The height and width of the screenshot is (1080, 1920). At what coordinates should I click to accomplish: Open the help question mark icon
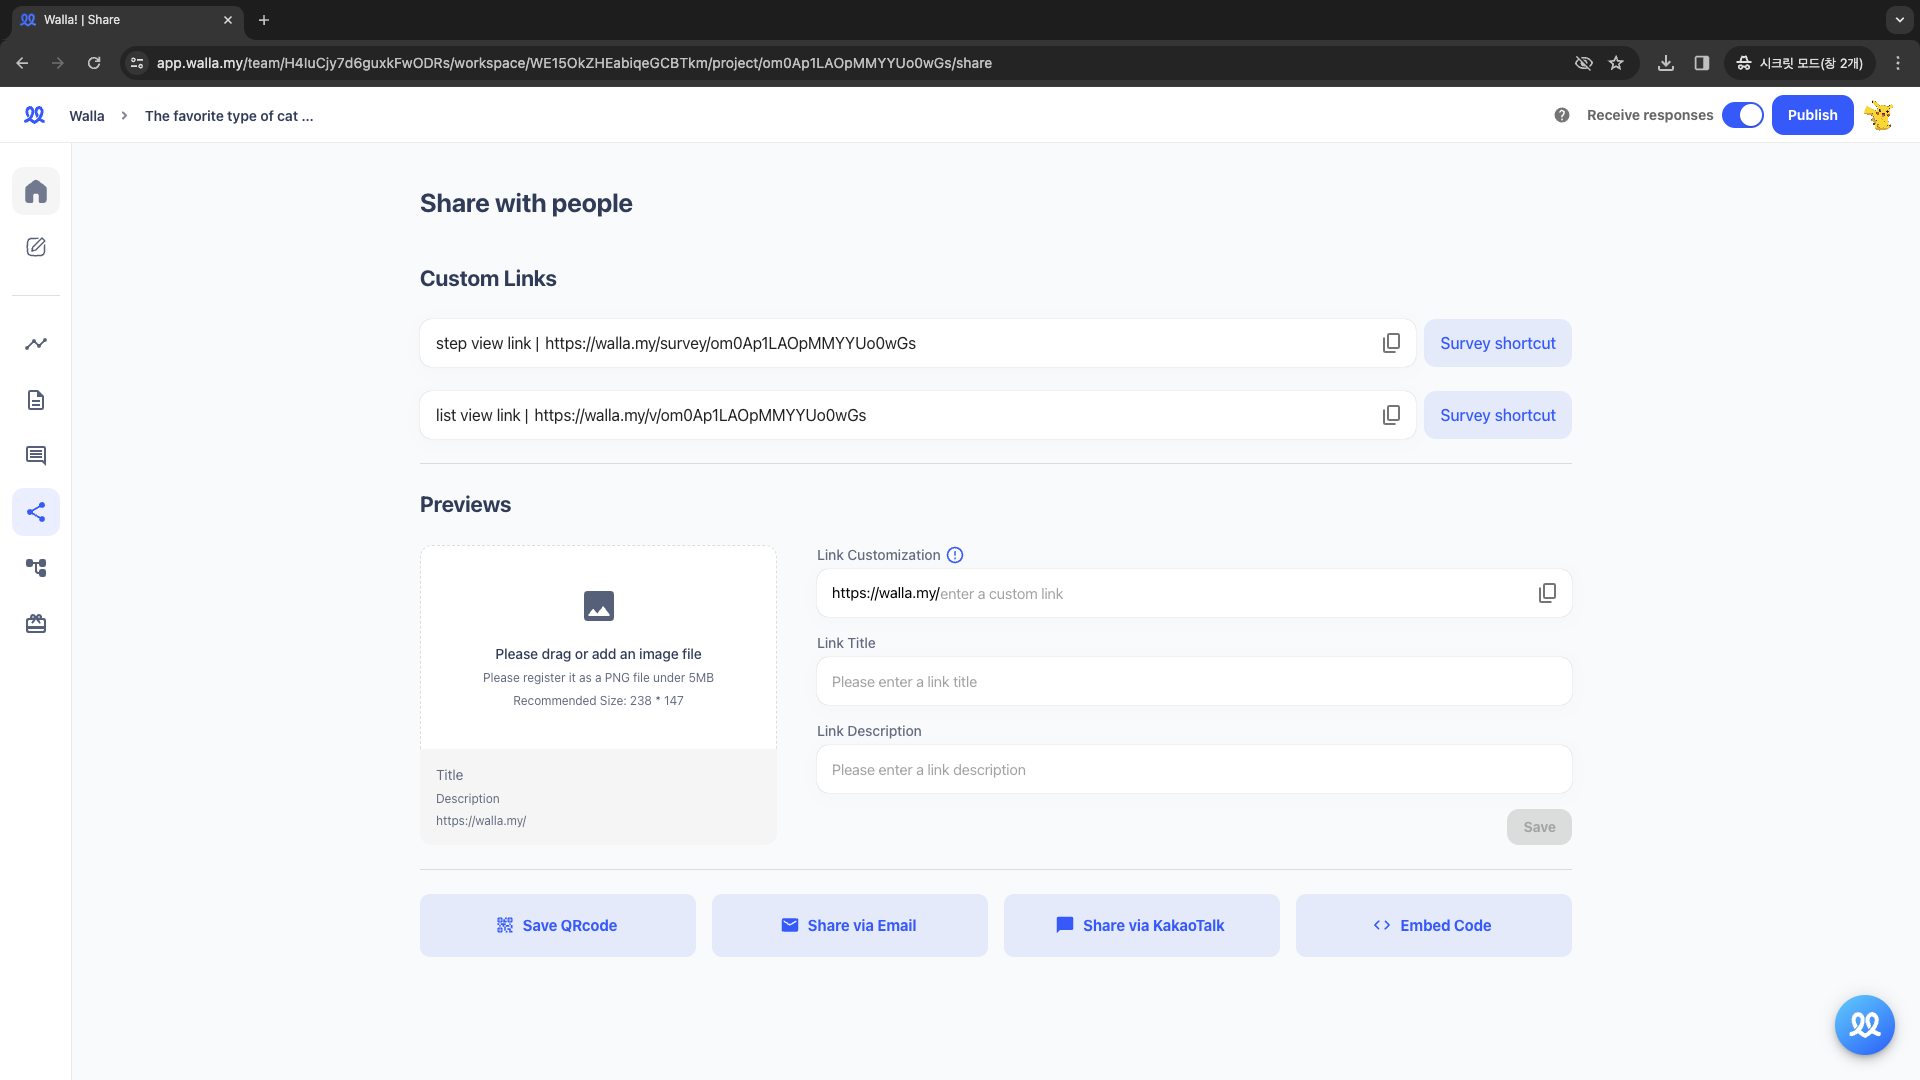click(x=1562, y=115)
